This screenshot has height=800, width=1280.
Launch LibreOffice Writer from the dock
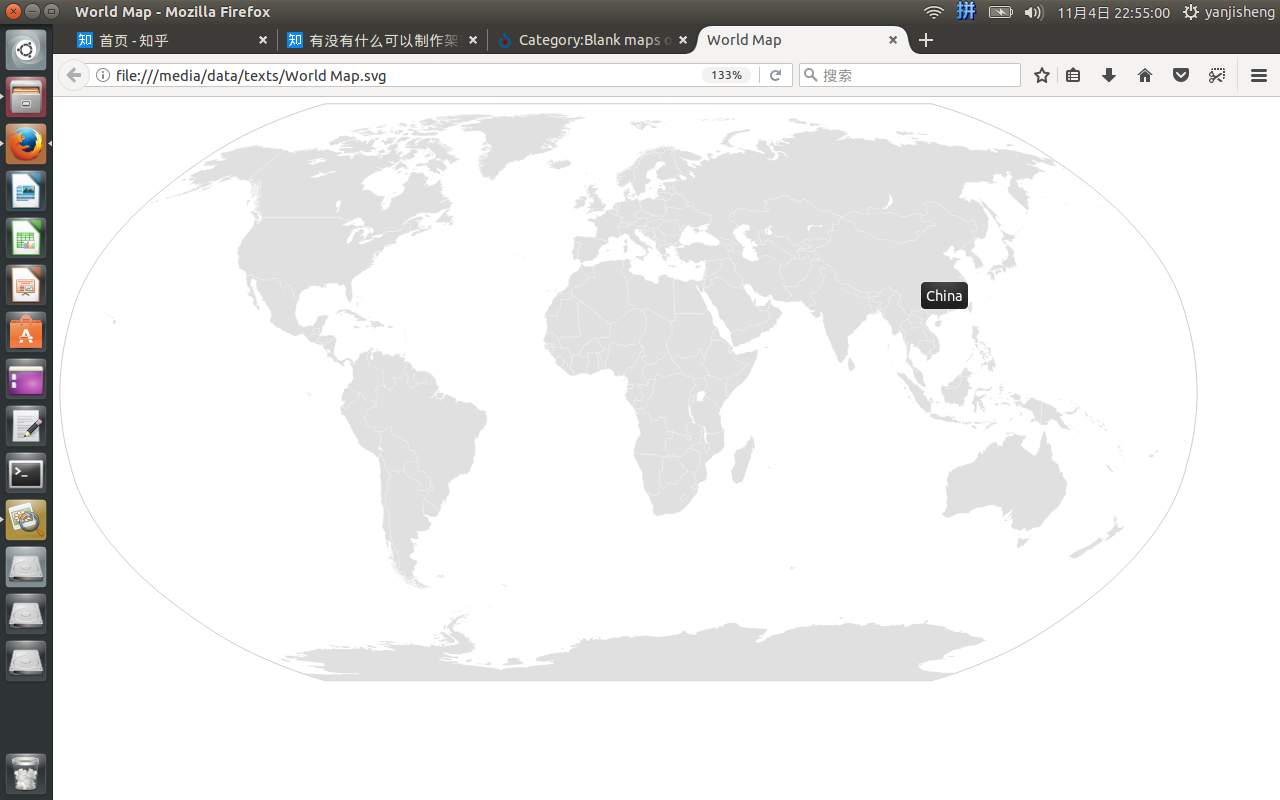26,191
